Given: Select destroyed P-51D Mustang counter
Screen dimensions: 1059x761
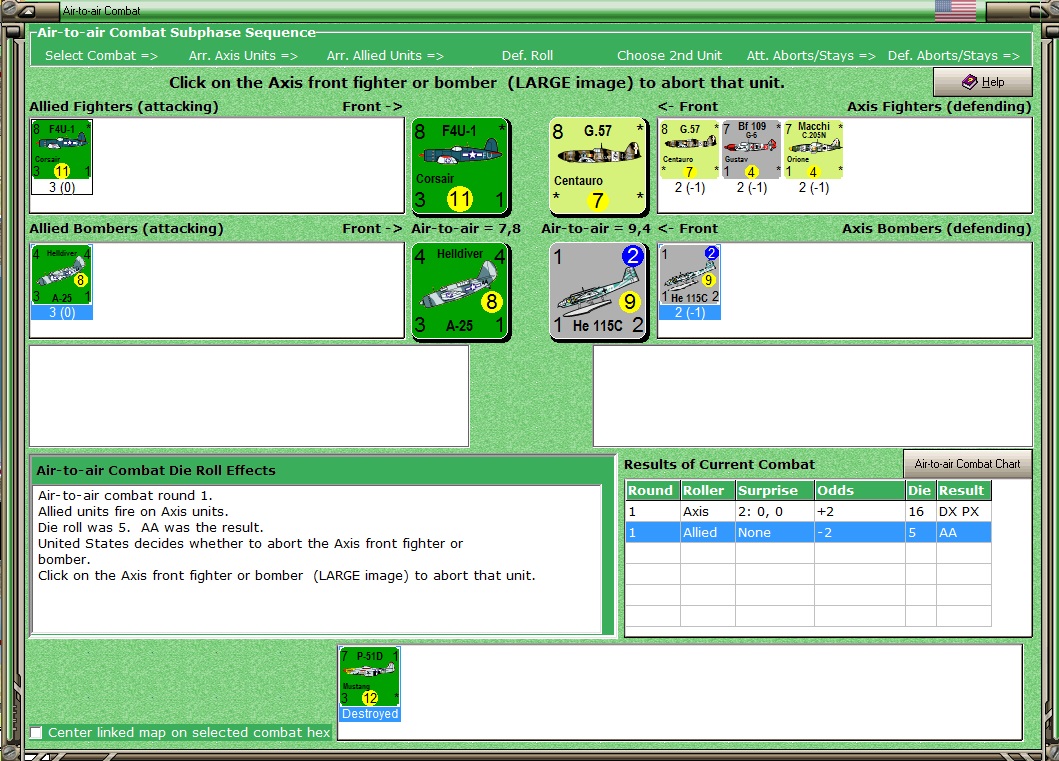Looking at the screenshot, I should tap(369, 677).
